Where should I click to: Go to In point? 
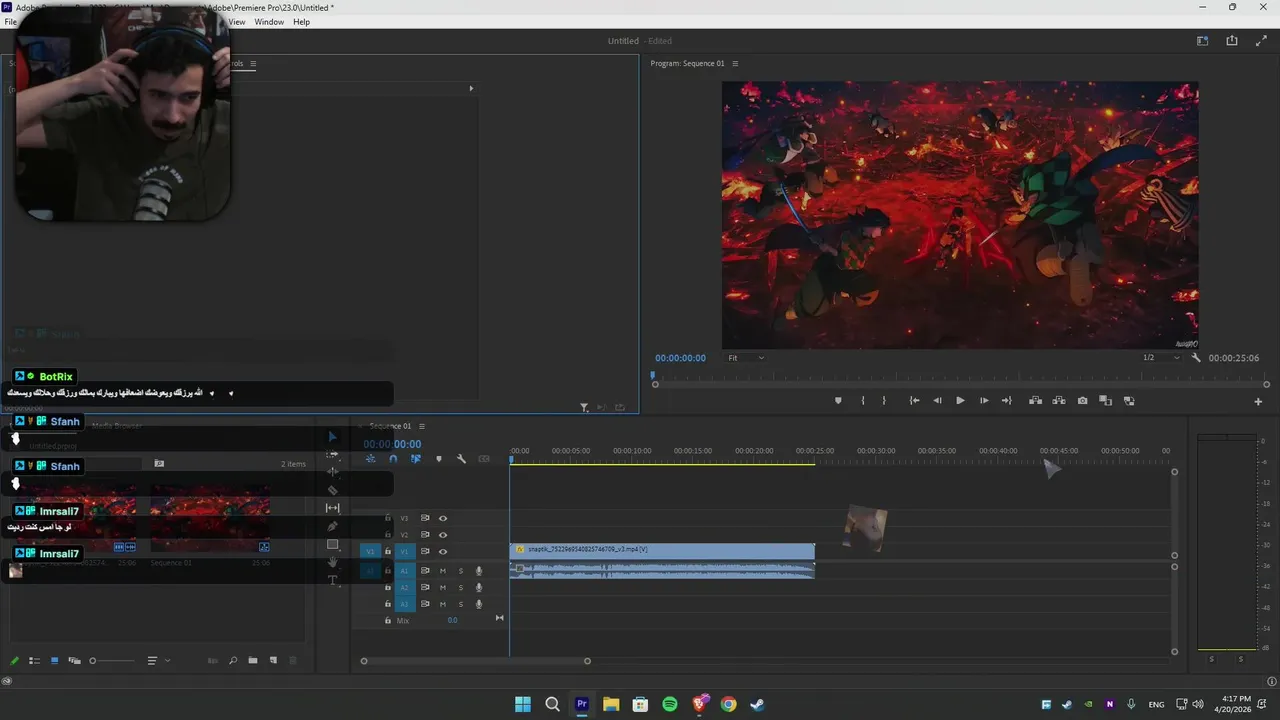pyautogui.click(x=914, y=401)
